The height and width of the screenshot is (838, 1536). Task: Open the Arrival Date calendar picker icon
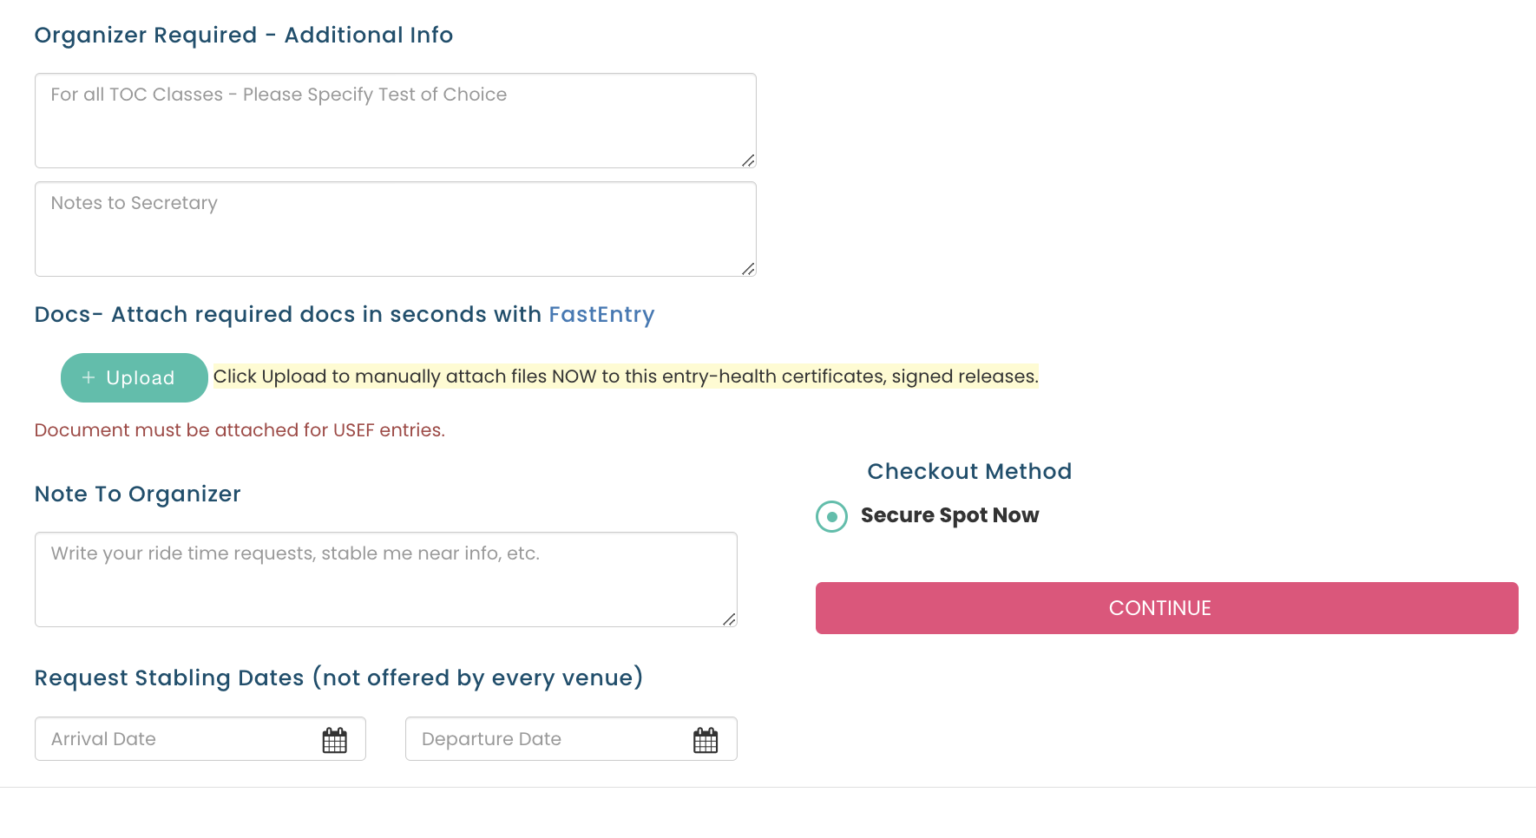334,740
